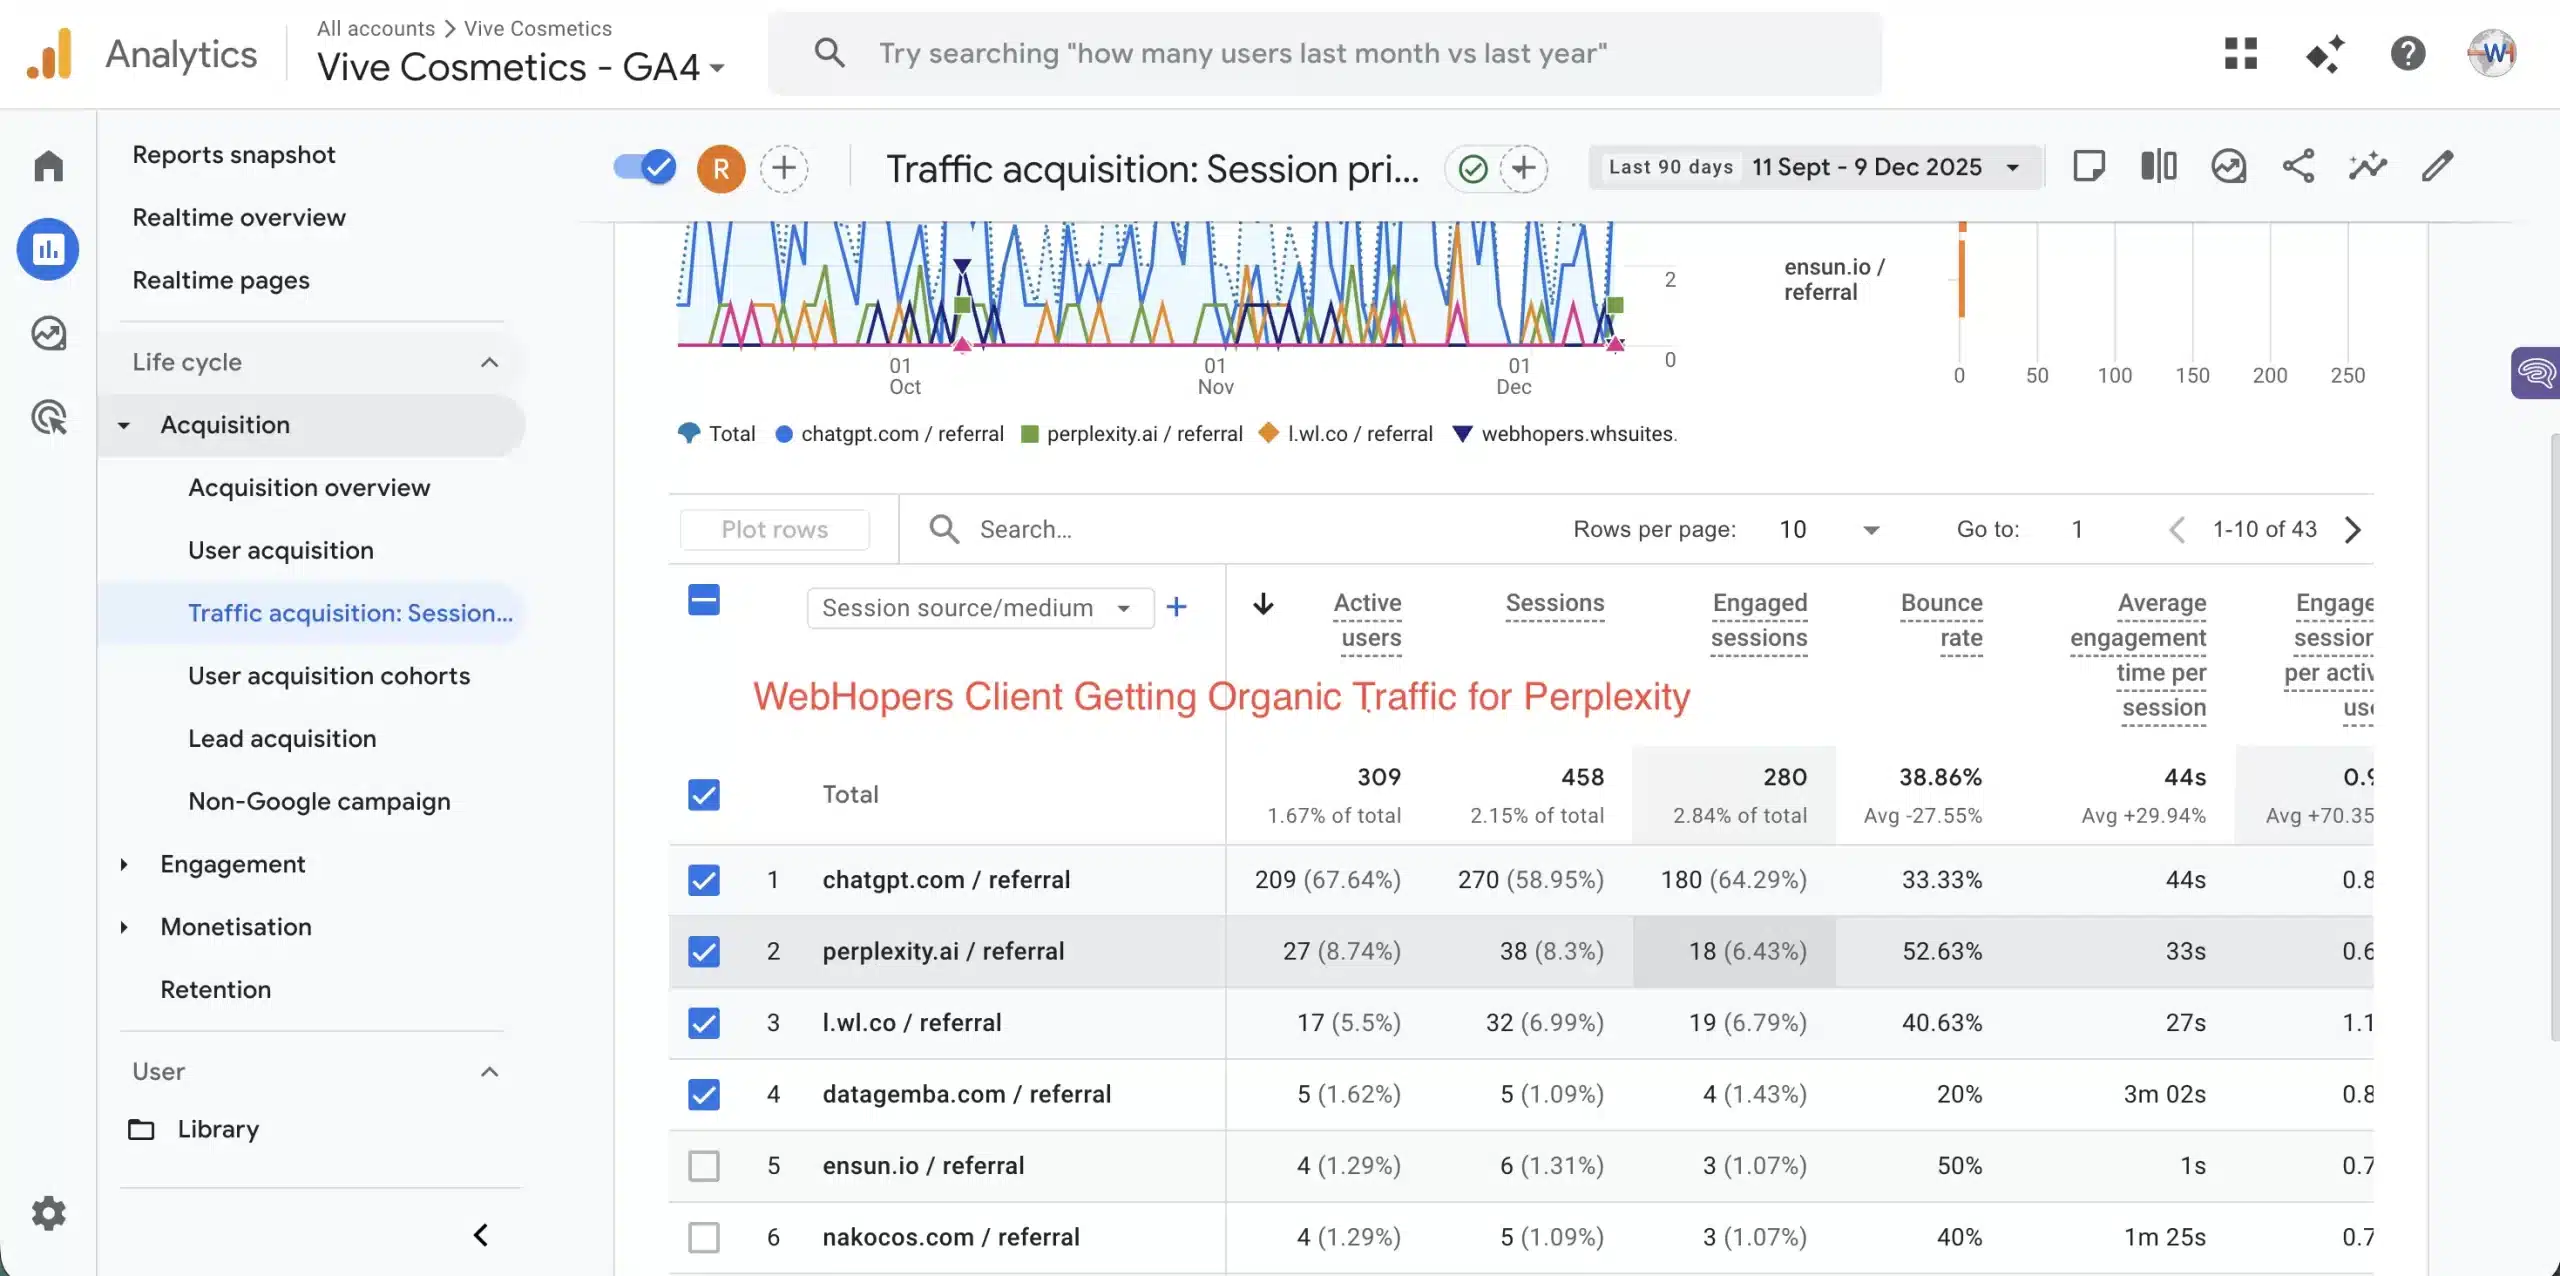Share this report using the share icon

click(2298, 165)
